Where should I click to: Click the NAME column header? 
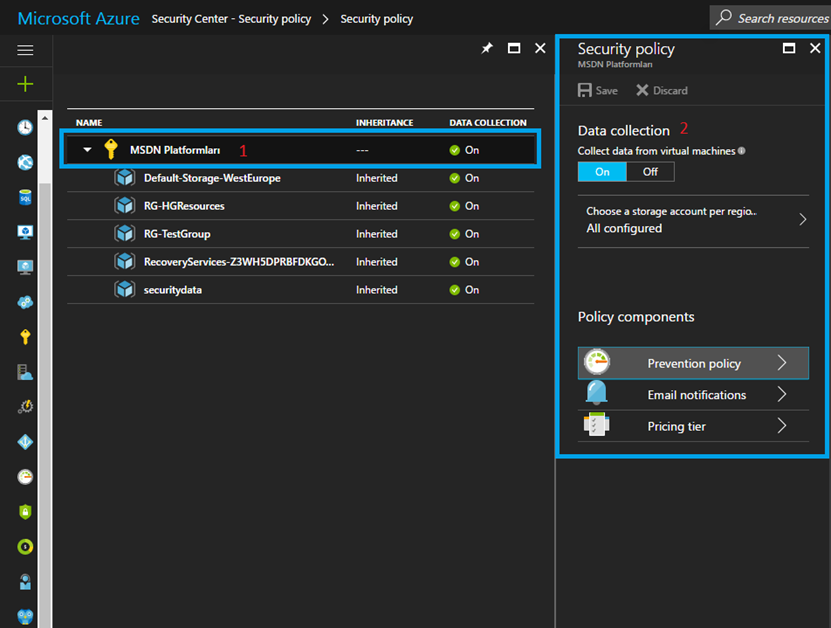pos(89,122)
